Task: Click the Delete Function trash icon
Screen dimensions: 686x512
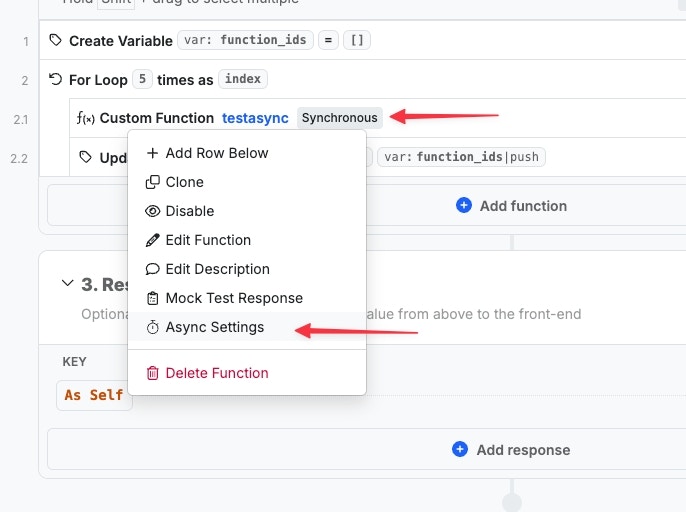Action: 153,373
